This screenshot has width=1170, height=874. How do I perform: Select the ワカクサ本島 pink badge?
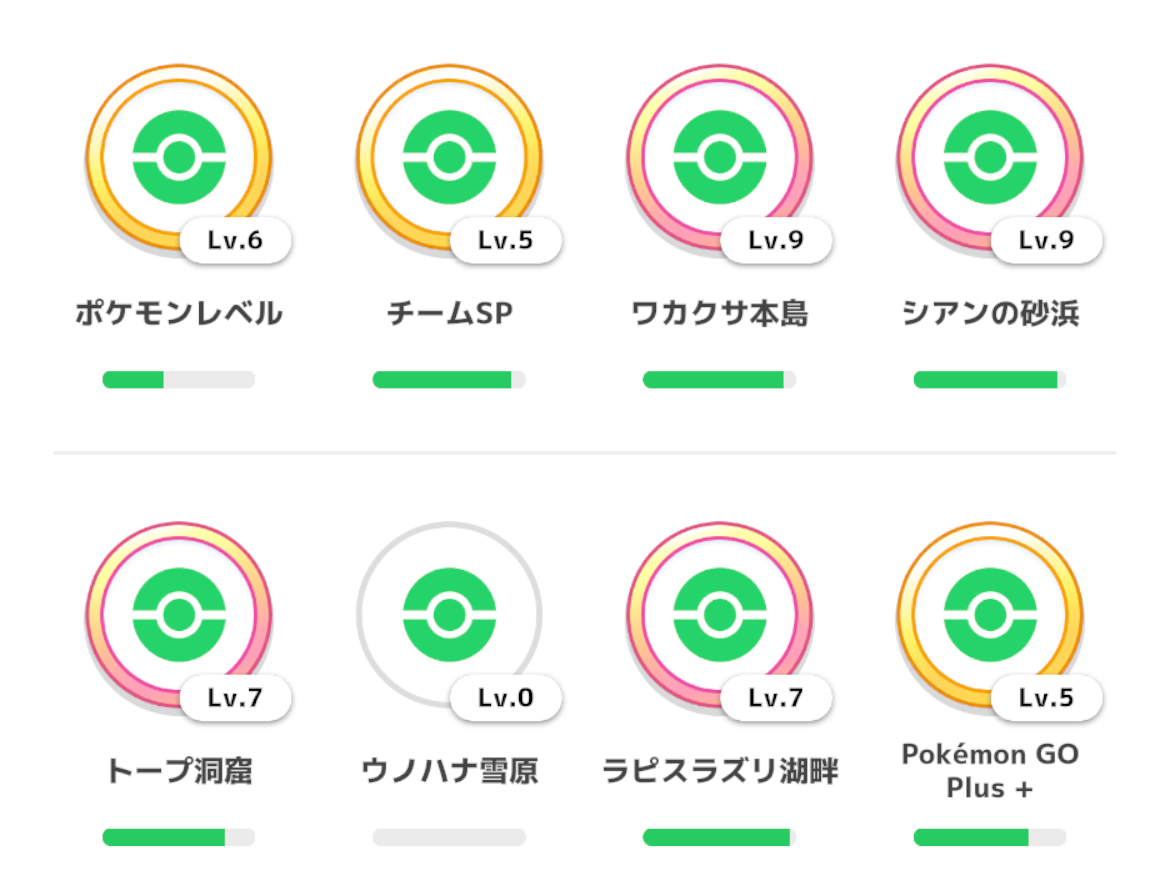pos(720,157)
